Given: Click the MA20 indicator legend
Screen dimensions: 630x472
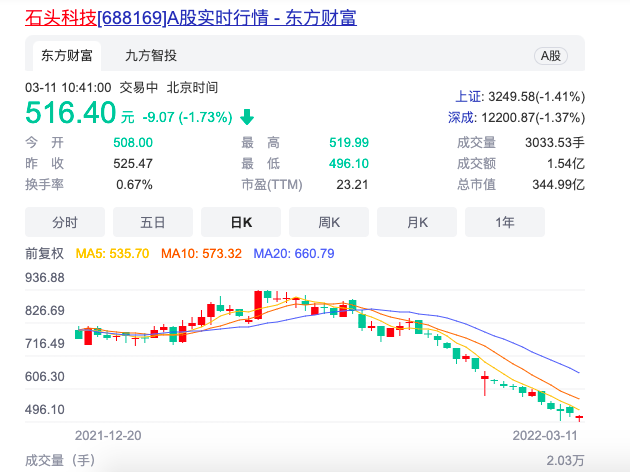Looking at the screenshot, I should coord(293,254).
